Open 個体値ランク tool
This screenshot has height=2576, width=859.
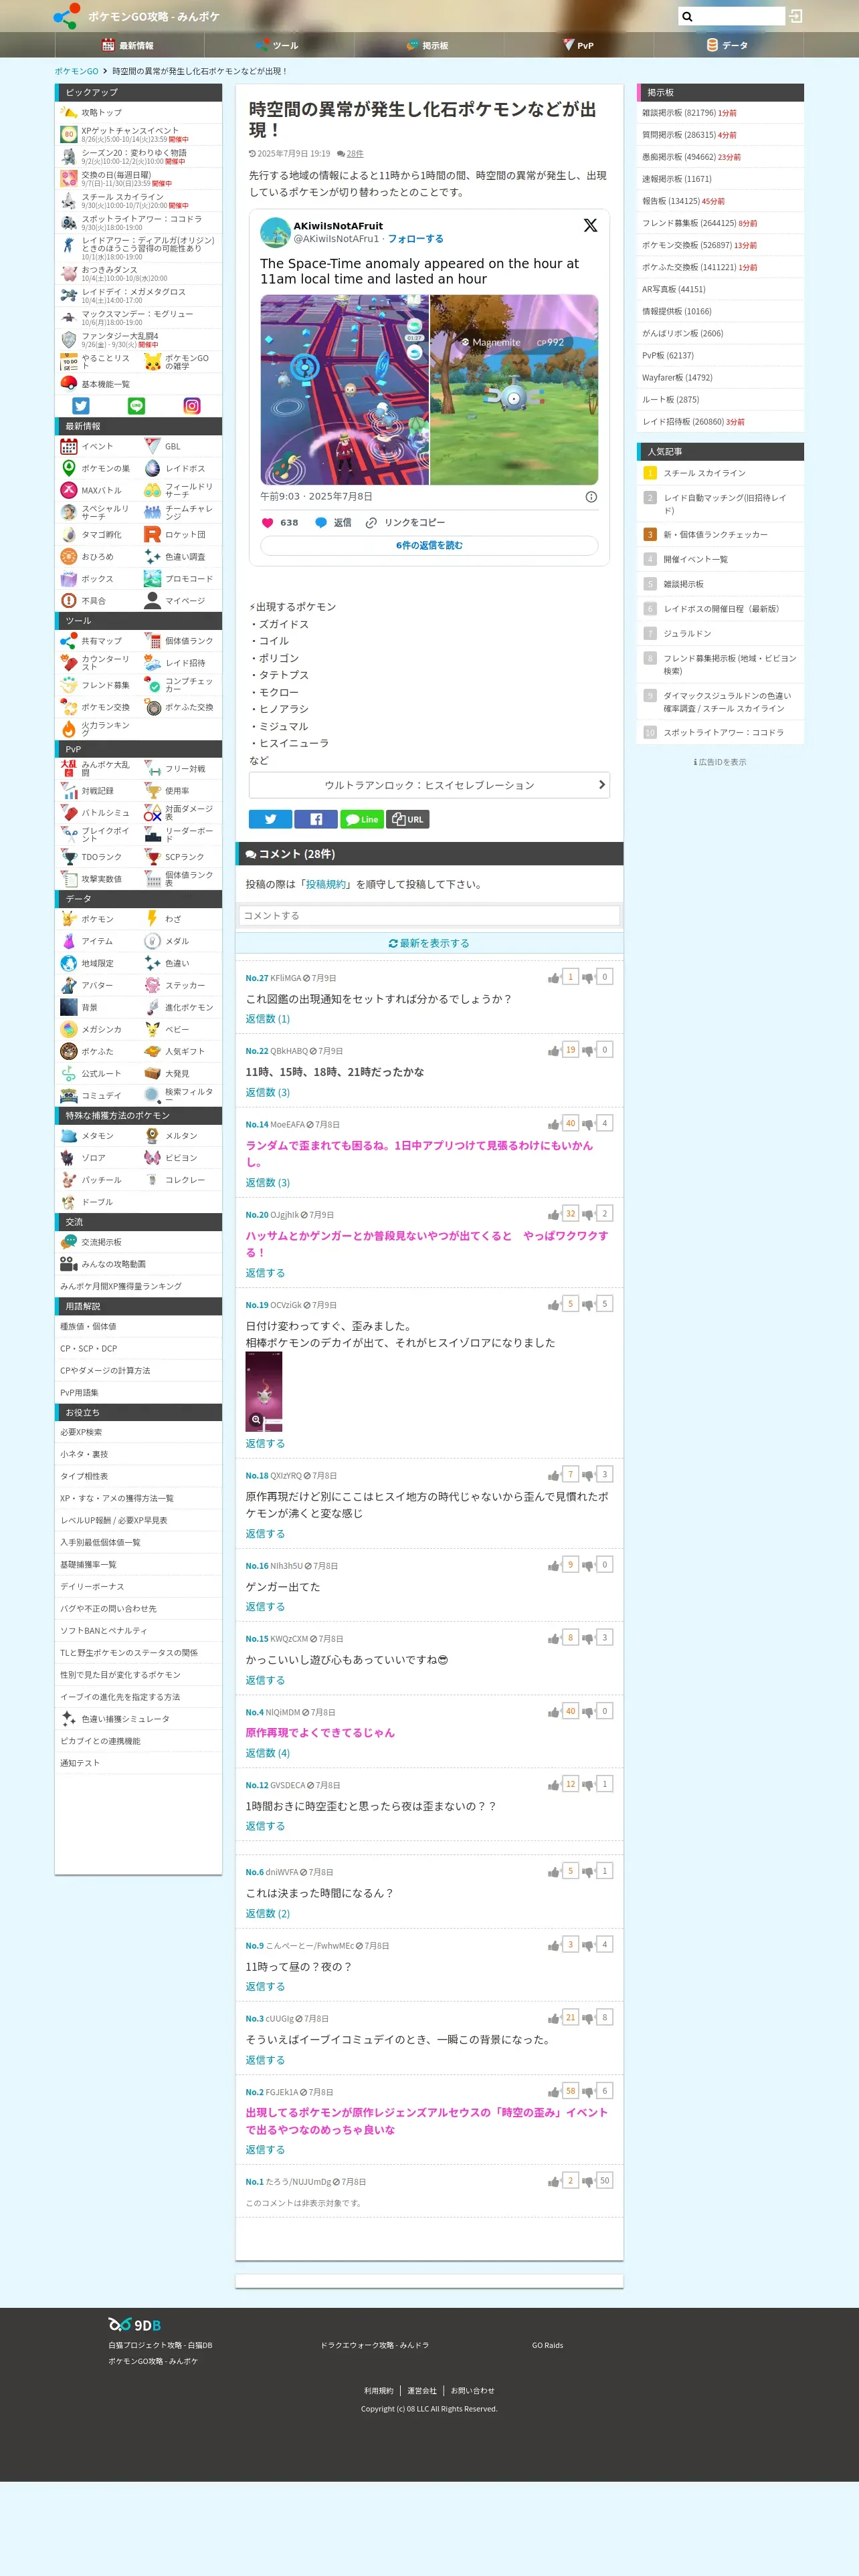[180, 641]
